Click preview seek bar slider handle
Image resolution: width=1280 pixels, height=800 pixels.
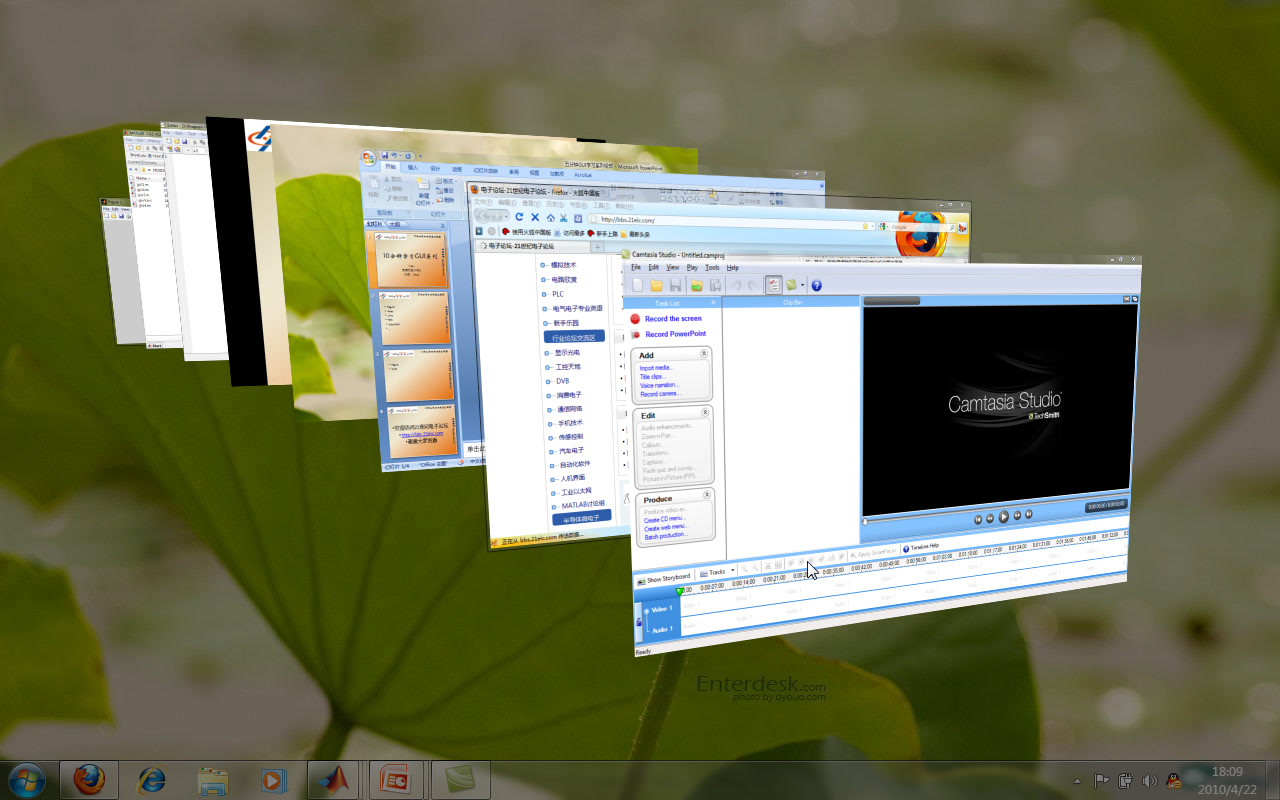coord(866,521)
